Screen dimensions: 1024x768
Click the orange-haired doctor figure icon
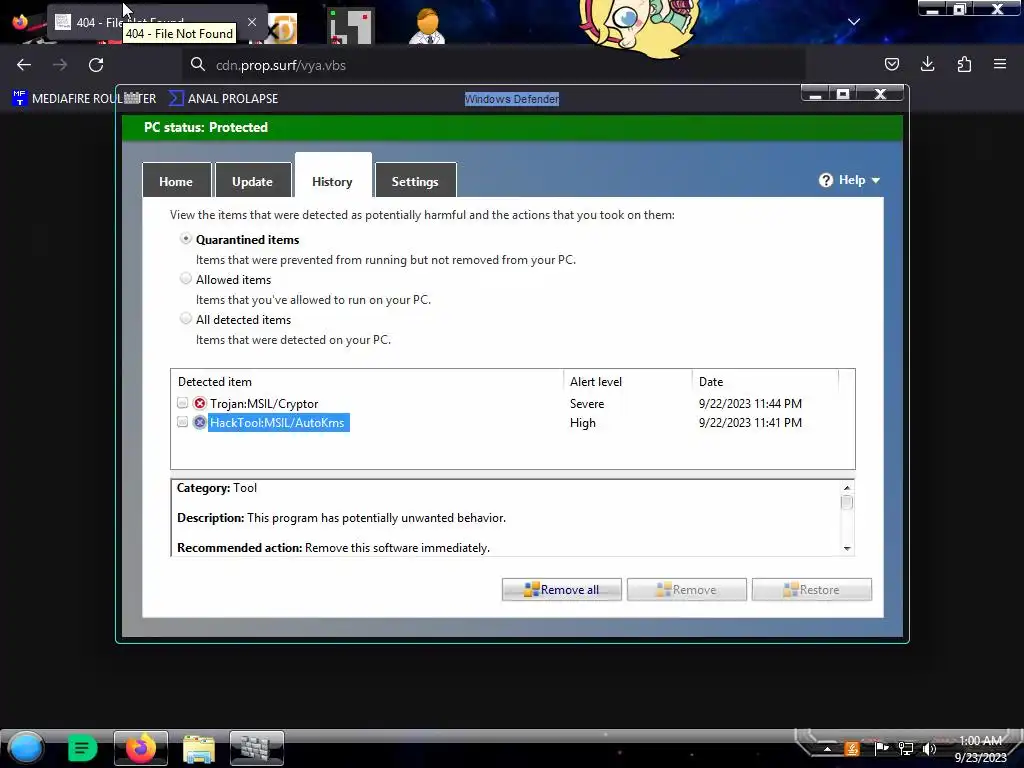(428, 26)
